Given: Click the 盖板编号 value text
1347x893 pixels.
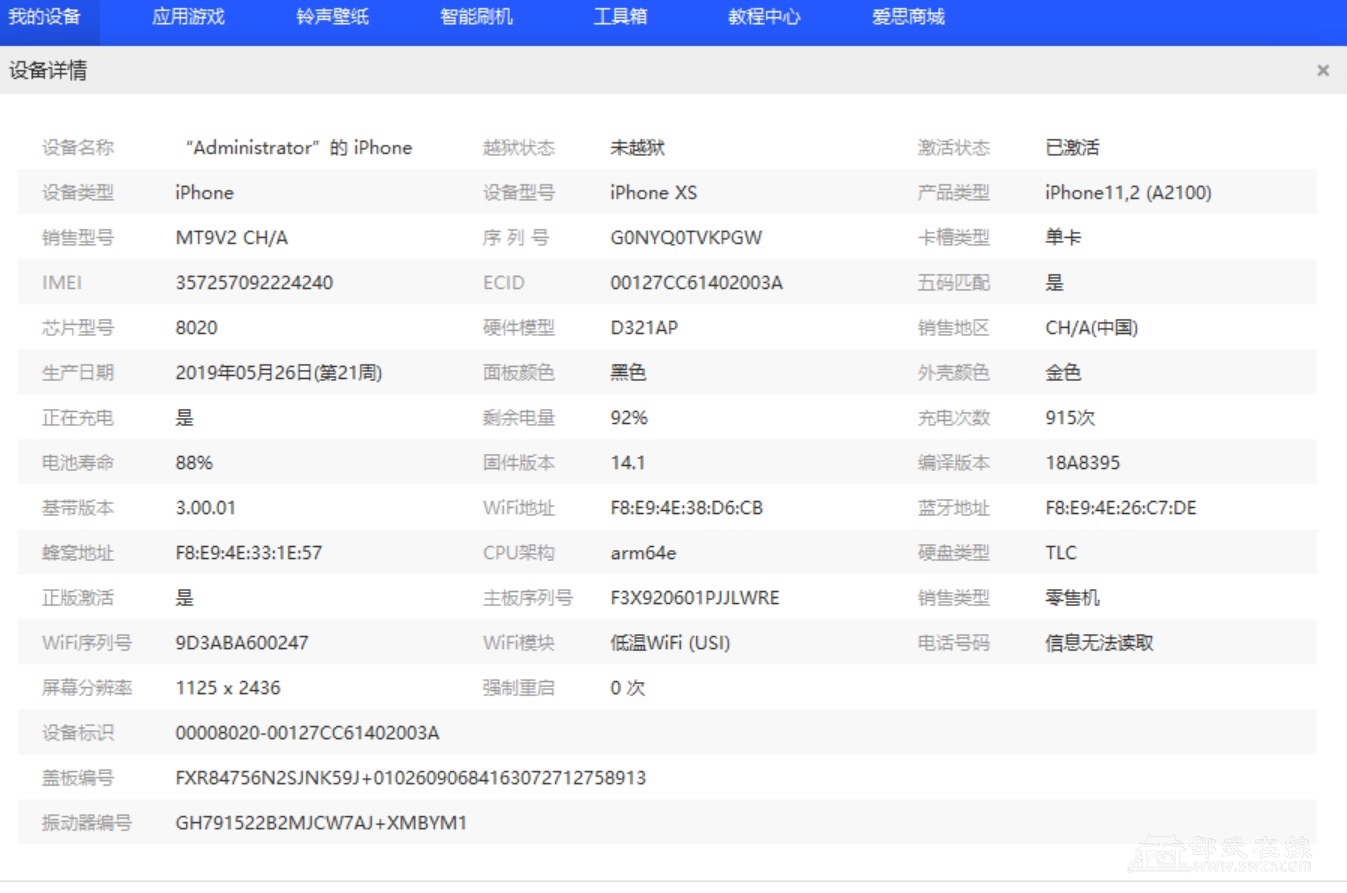Looking at the screenshot, I should point(410,778).
